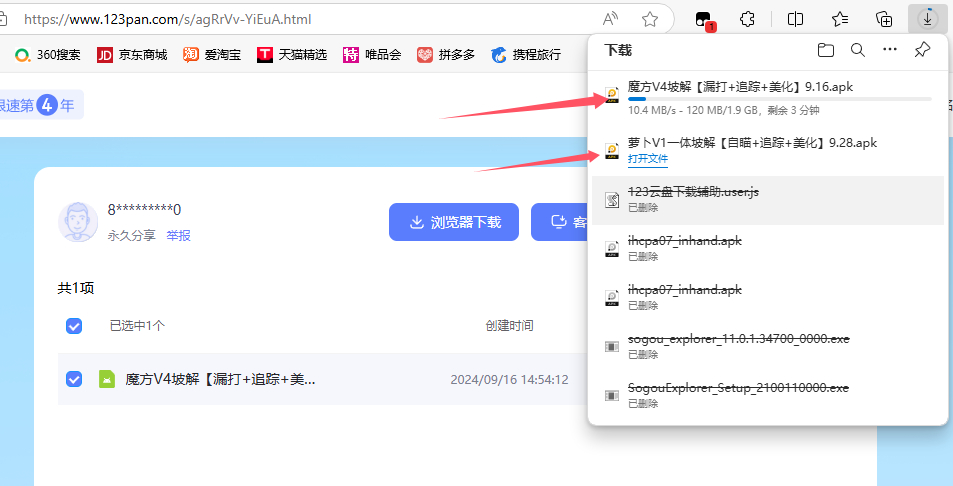Open 天猫精选 bookmark

(292, 55)
